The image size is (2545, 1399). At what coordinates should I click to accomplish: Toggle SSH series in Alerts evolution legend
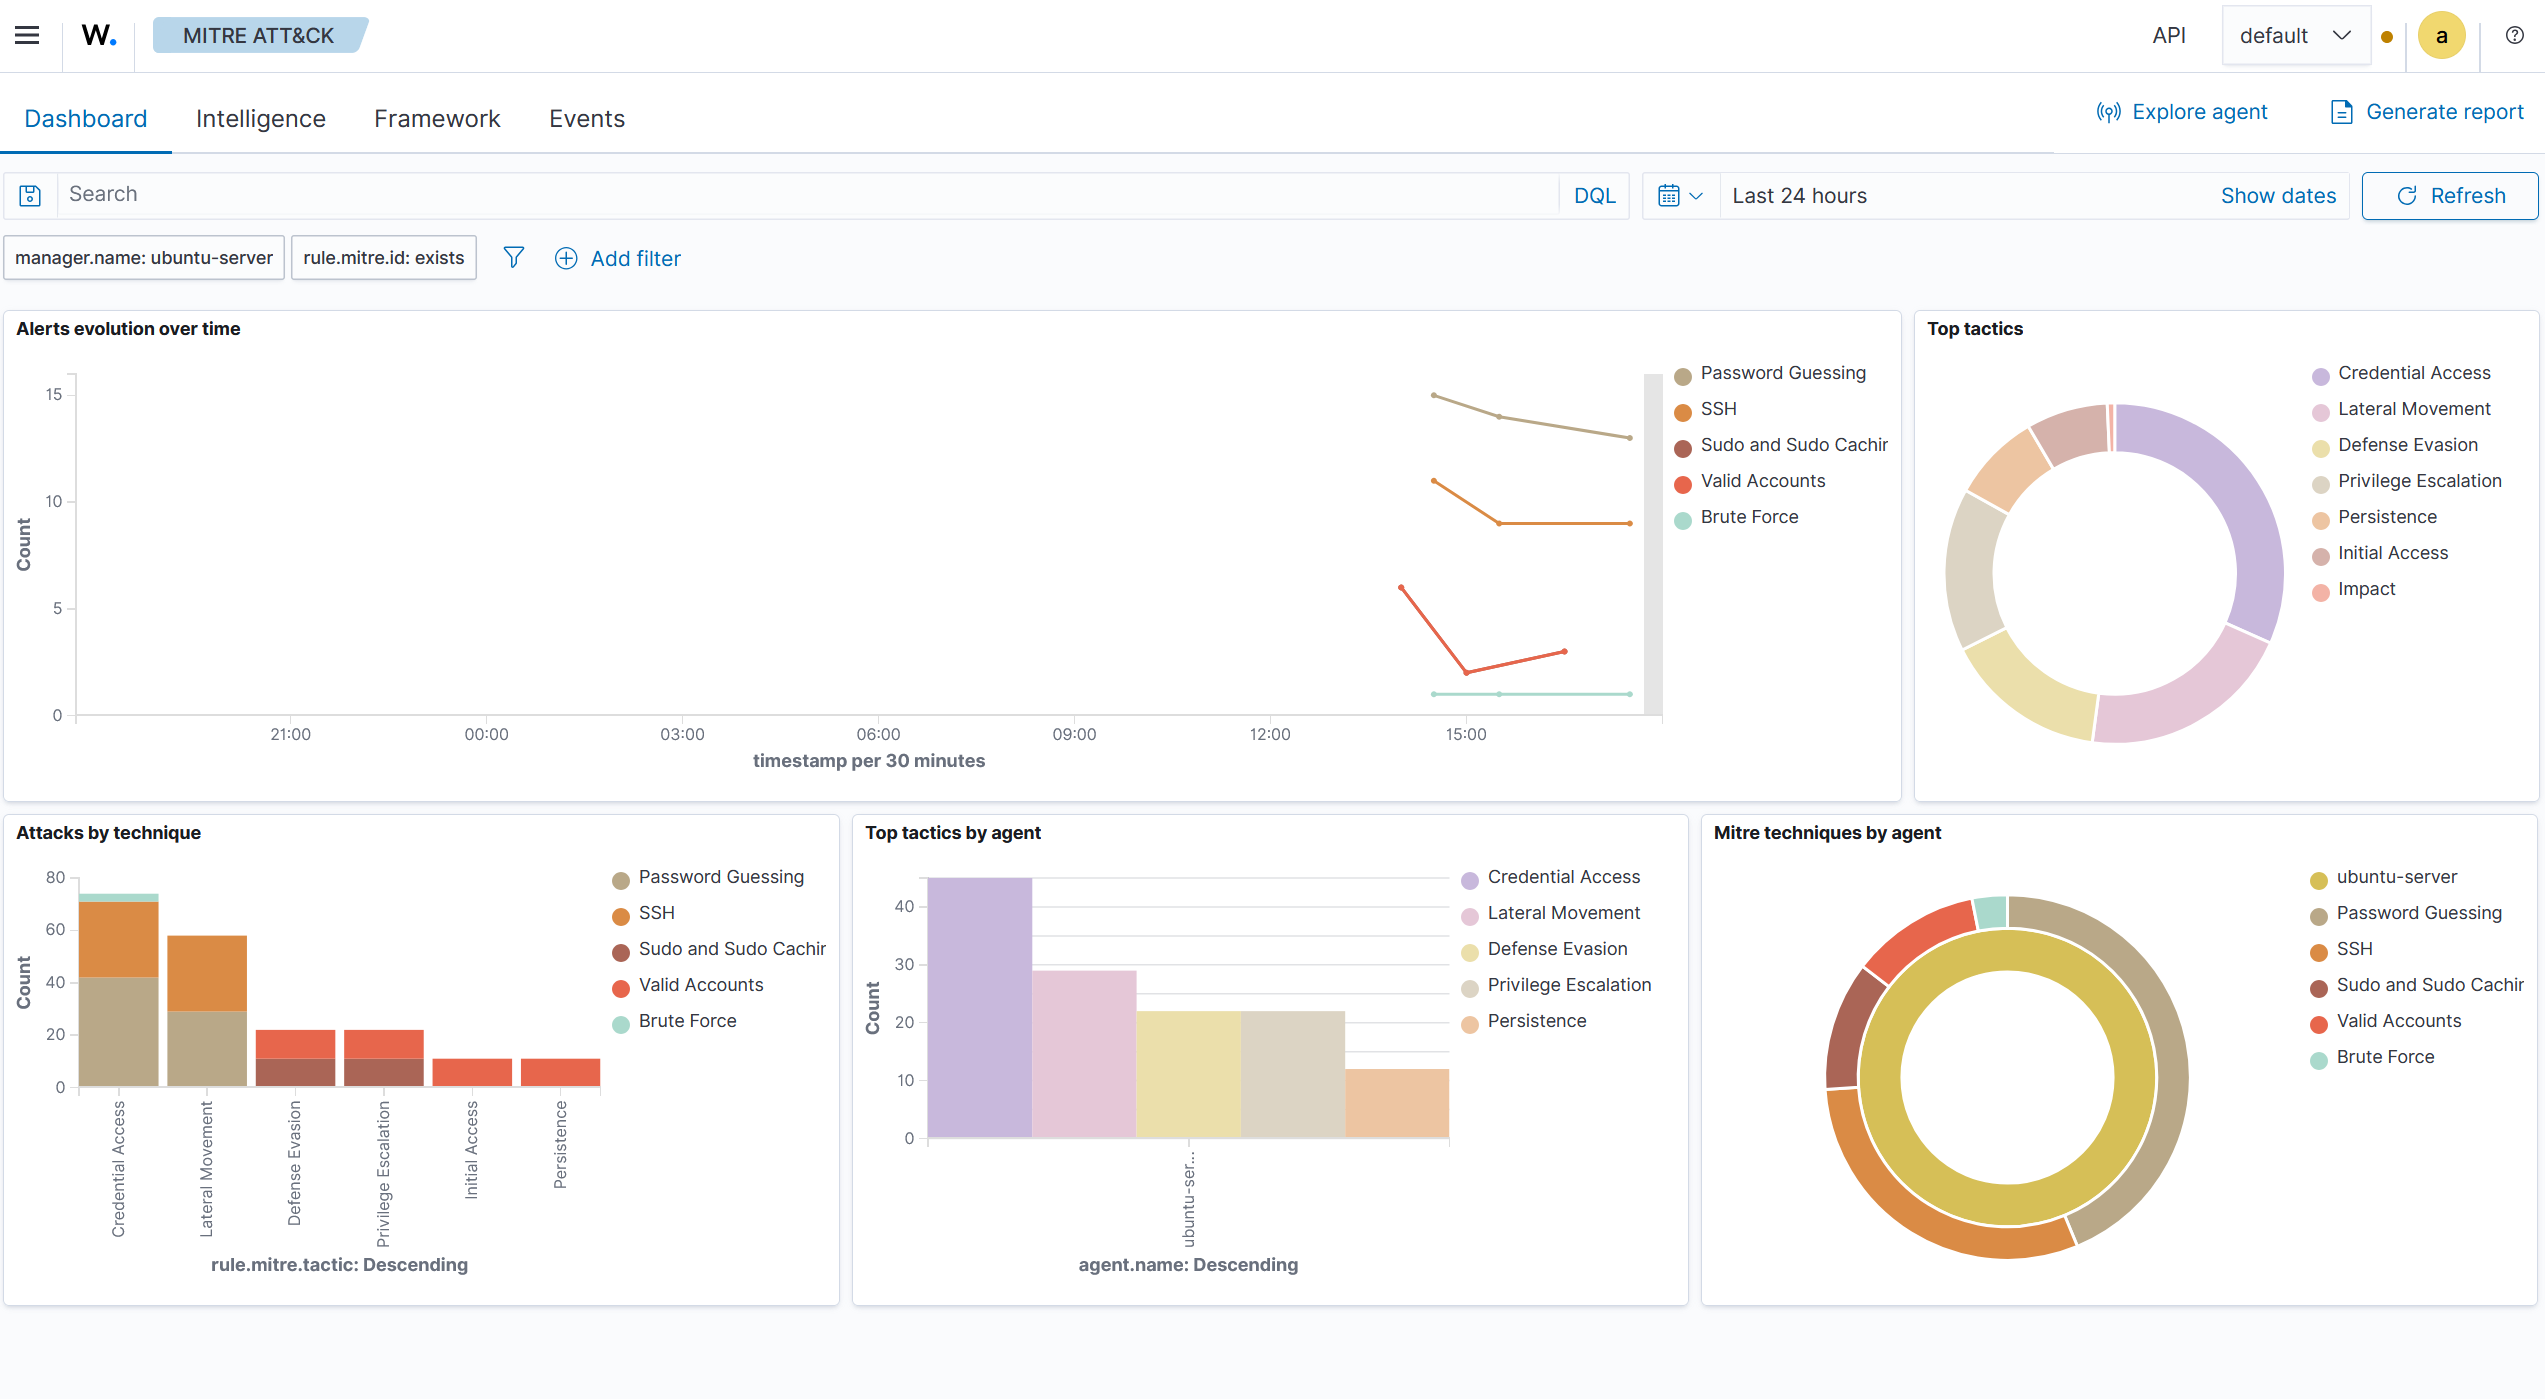tap(1718, 409)
